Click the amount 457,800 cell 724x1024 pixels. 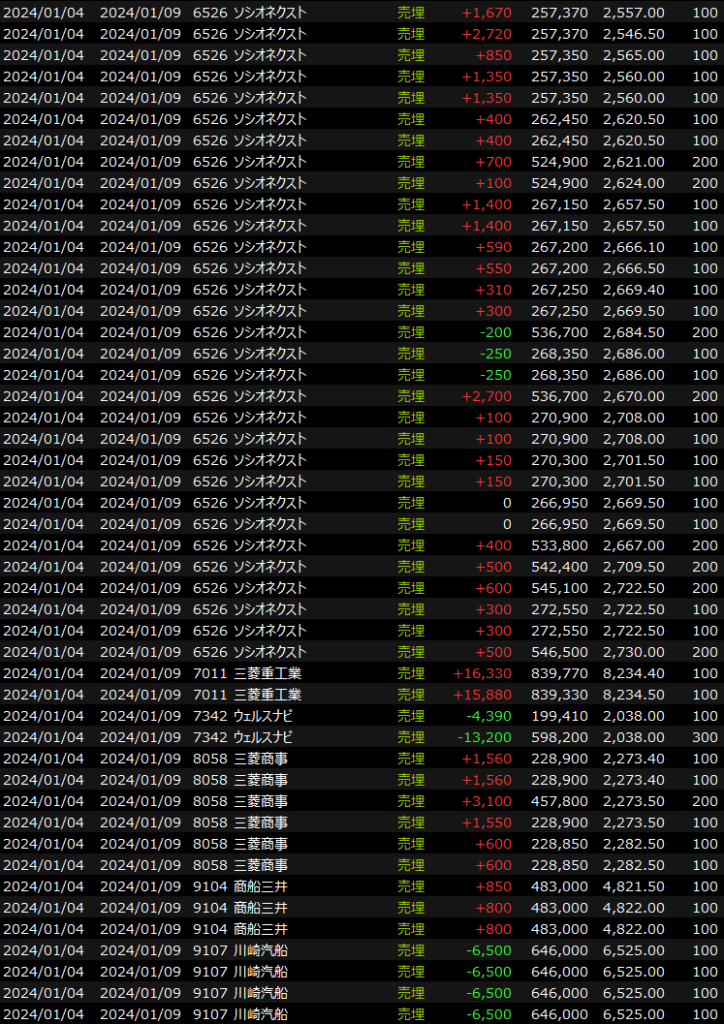pyautogui.click(x=561, y=801)
